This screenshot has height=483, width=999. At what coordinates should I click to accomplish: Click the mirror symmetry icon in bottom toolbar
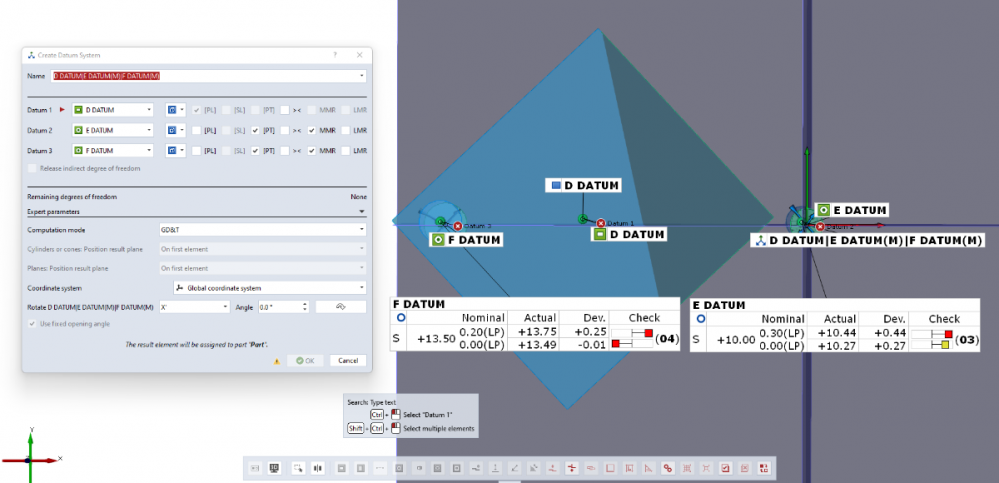pos(317,468)
